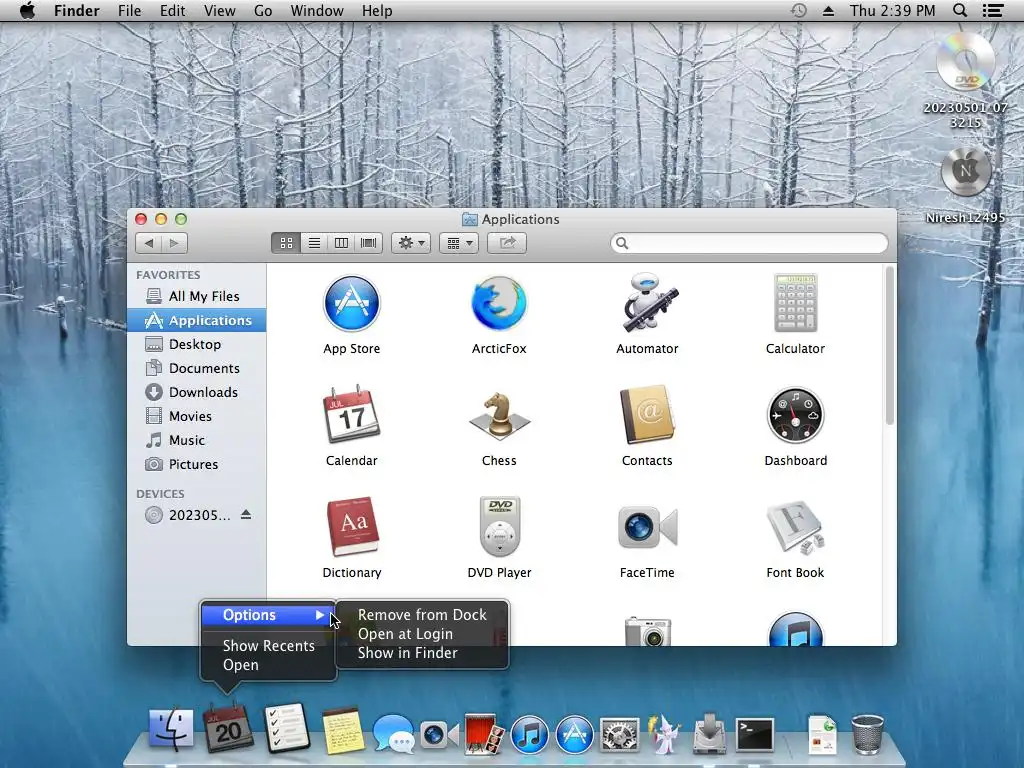1024x768 pixels.
Task: Open the Time Machine menu bar icon
Action: (798, 10)
